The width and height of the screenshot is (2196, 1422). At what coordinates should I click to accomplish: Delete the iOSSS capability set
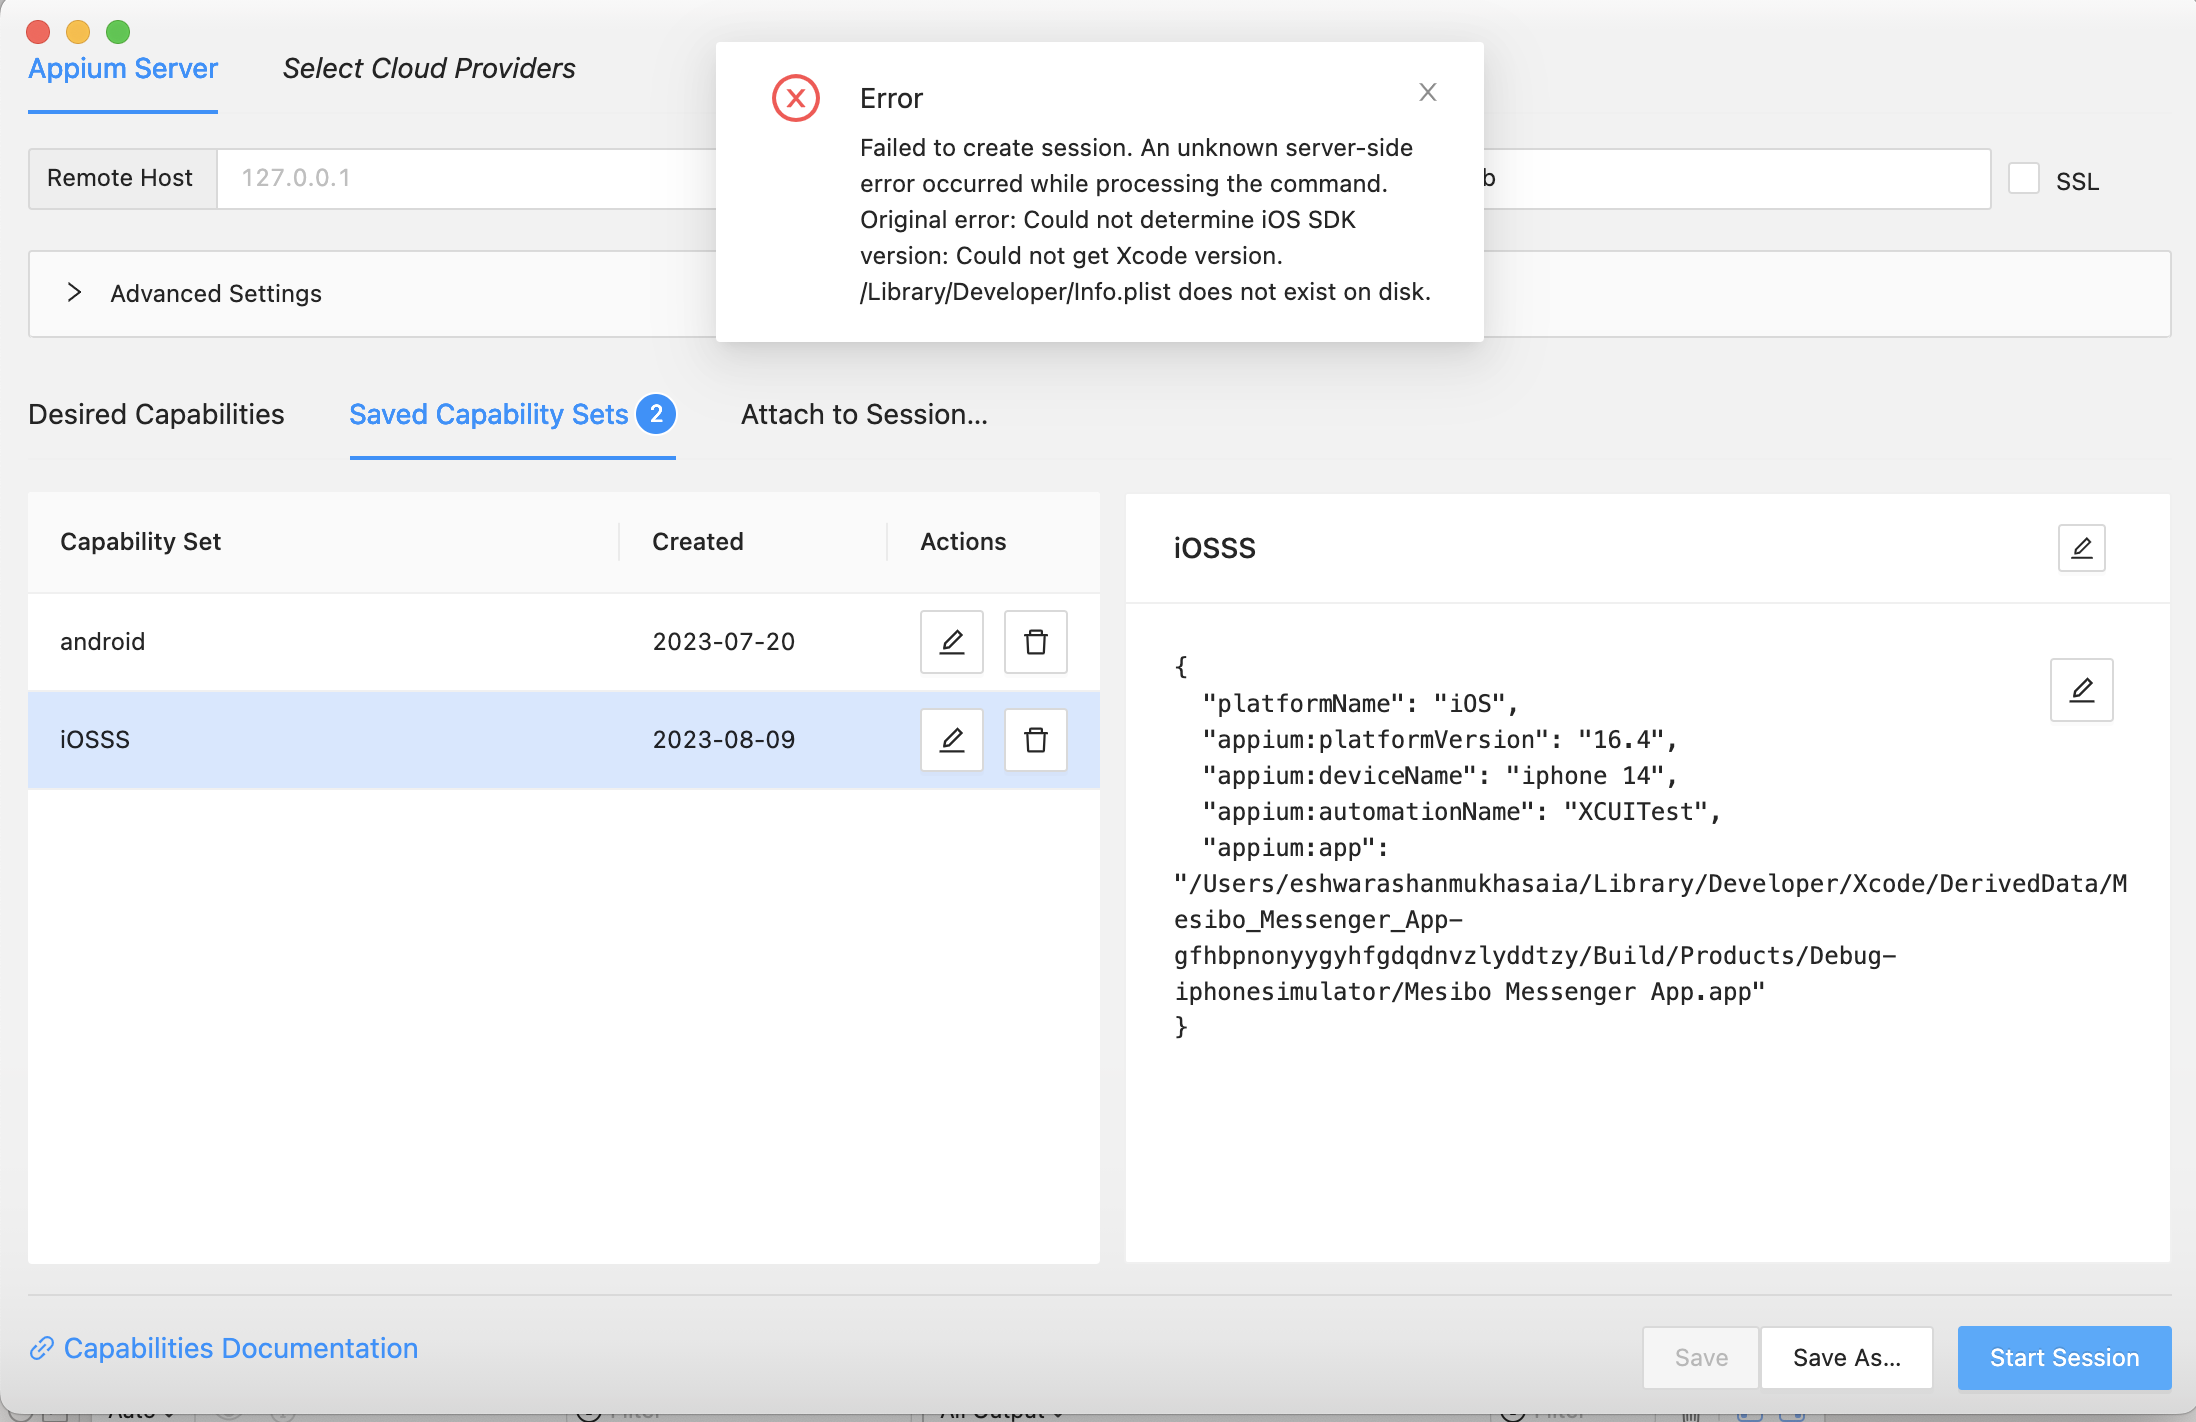[x=1035, y=740]
